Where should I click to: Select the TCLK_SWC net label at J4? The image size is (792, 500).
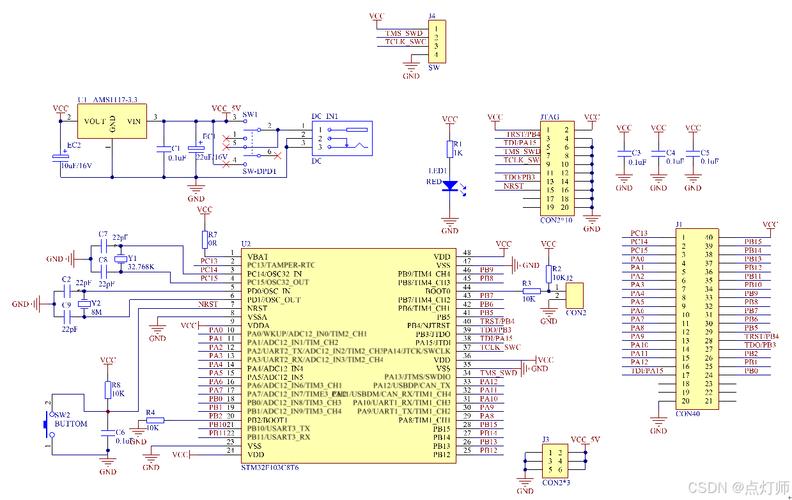[x=406, y=42]
